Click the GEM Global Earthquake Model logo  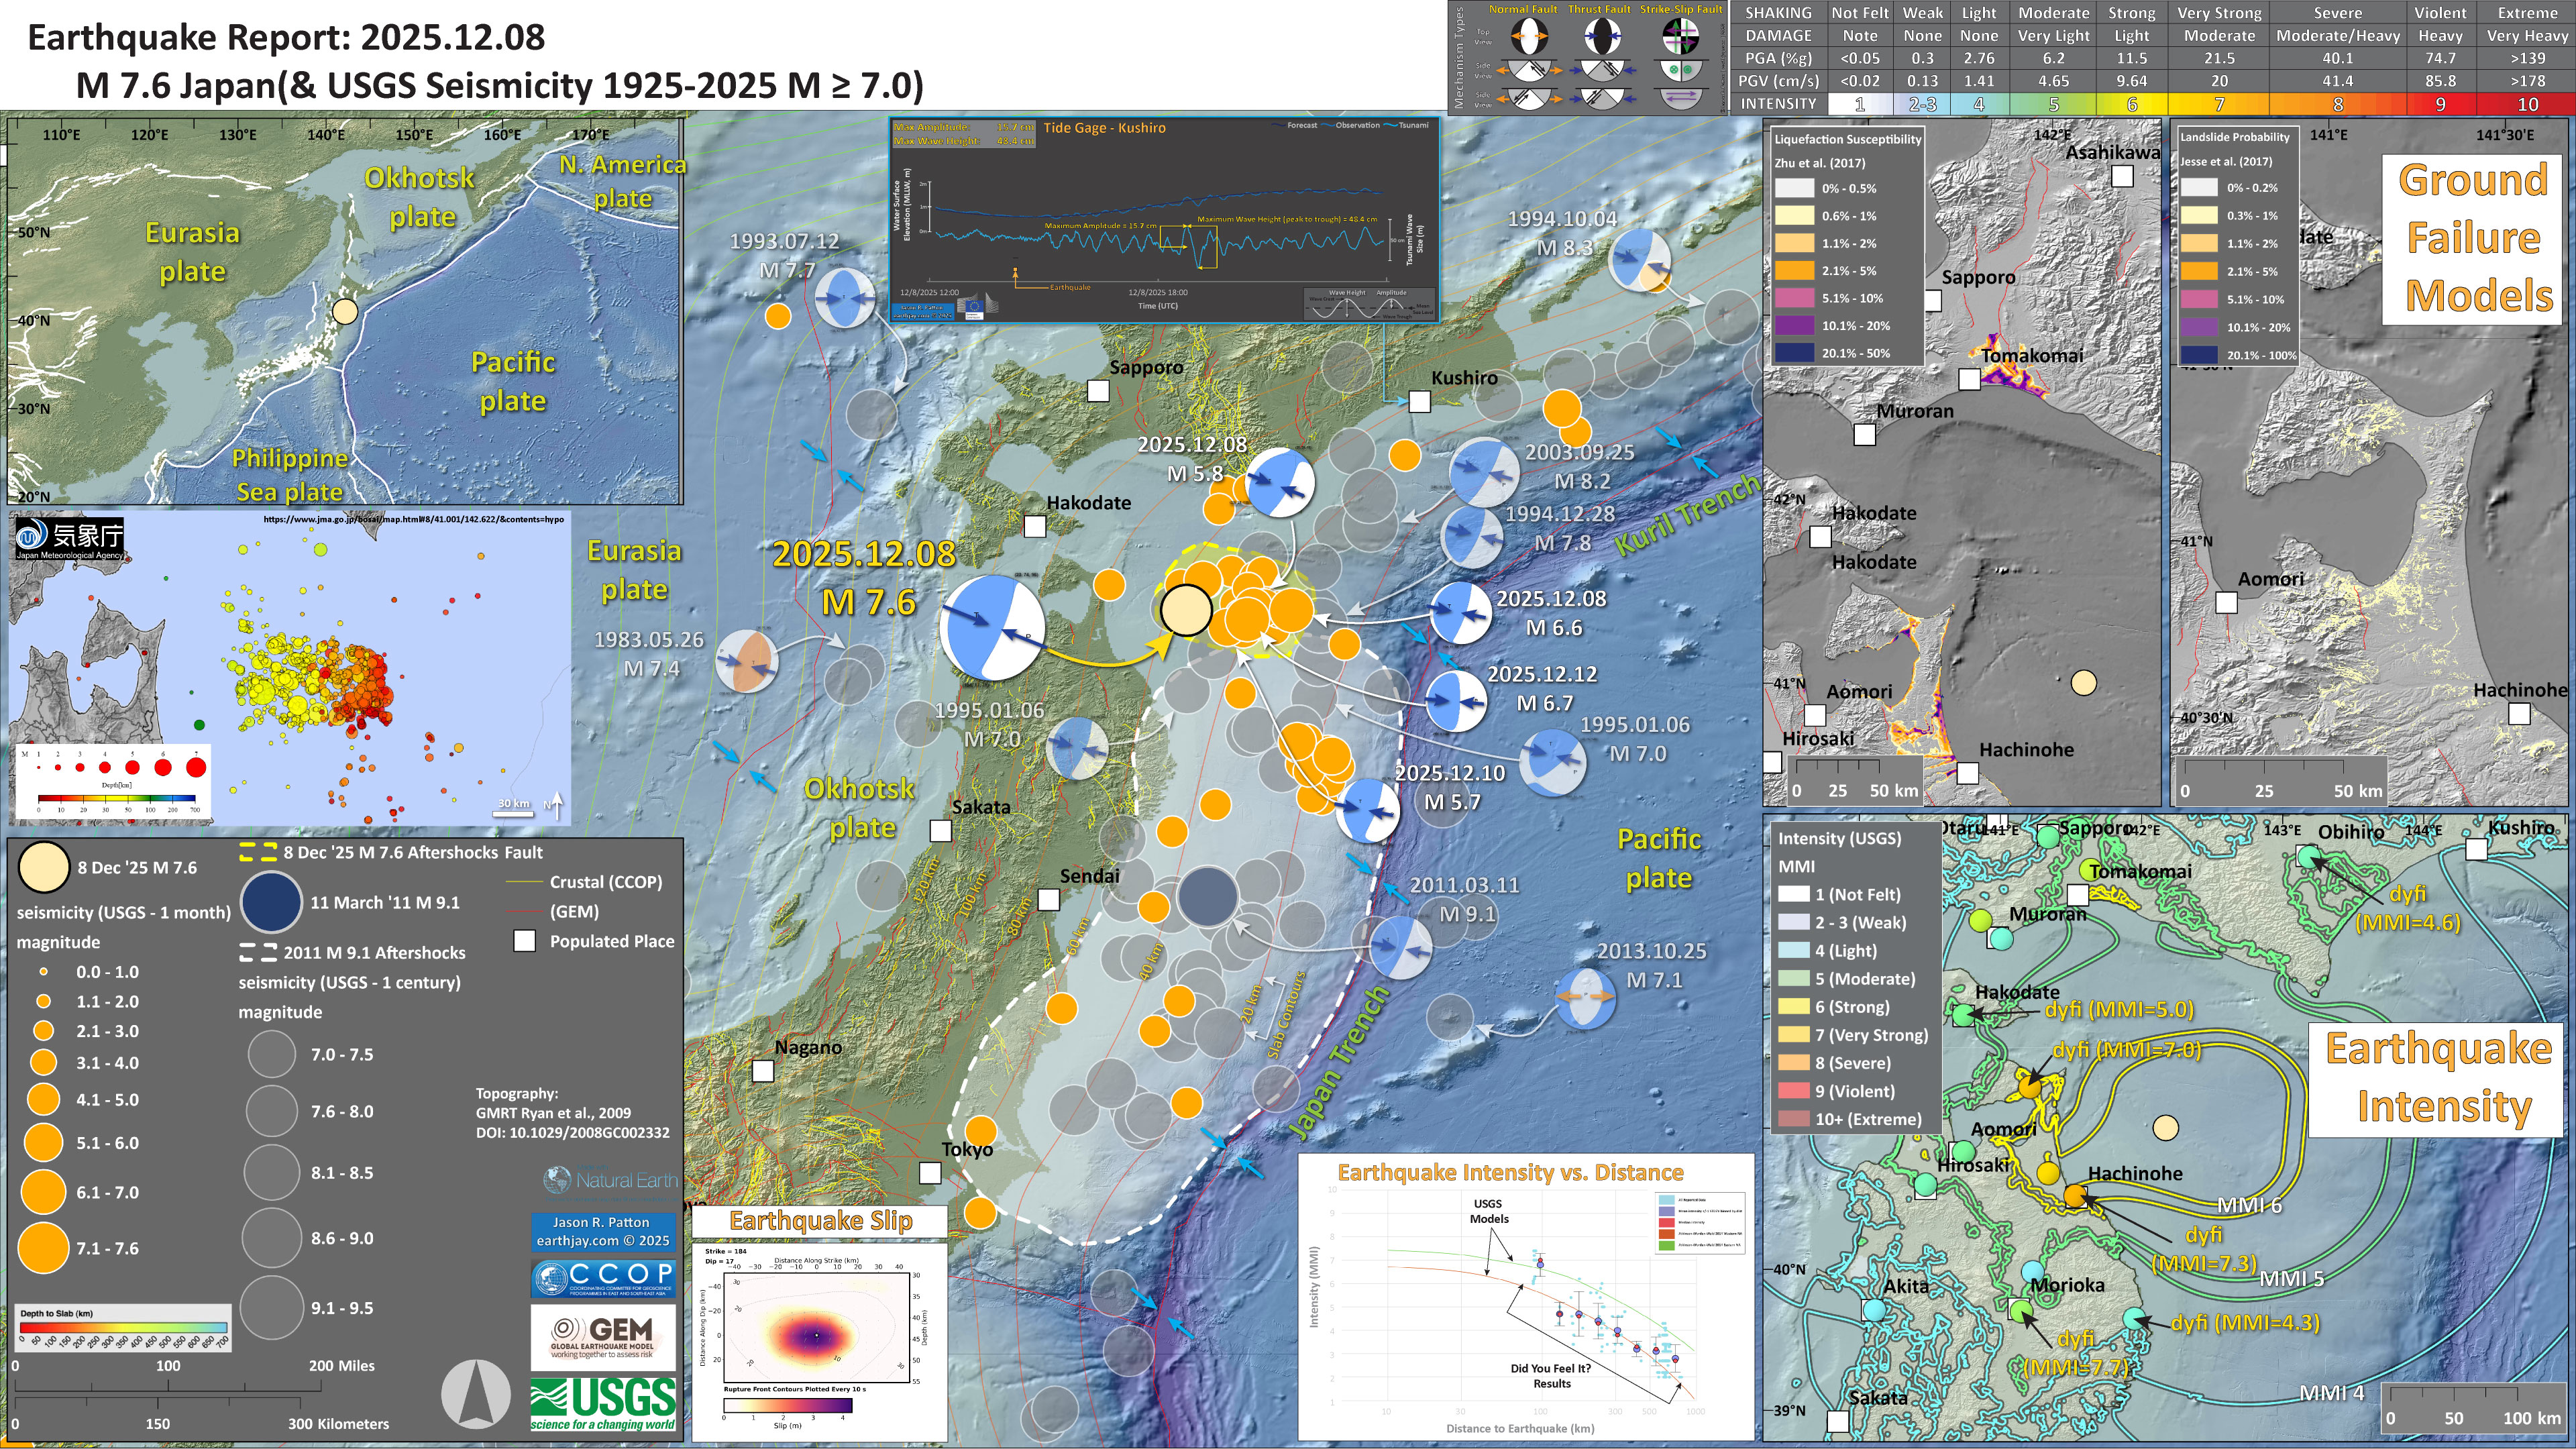click(603, 1336)
